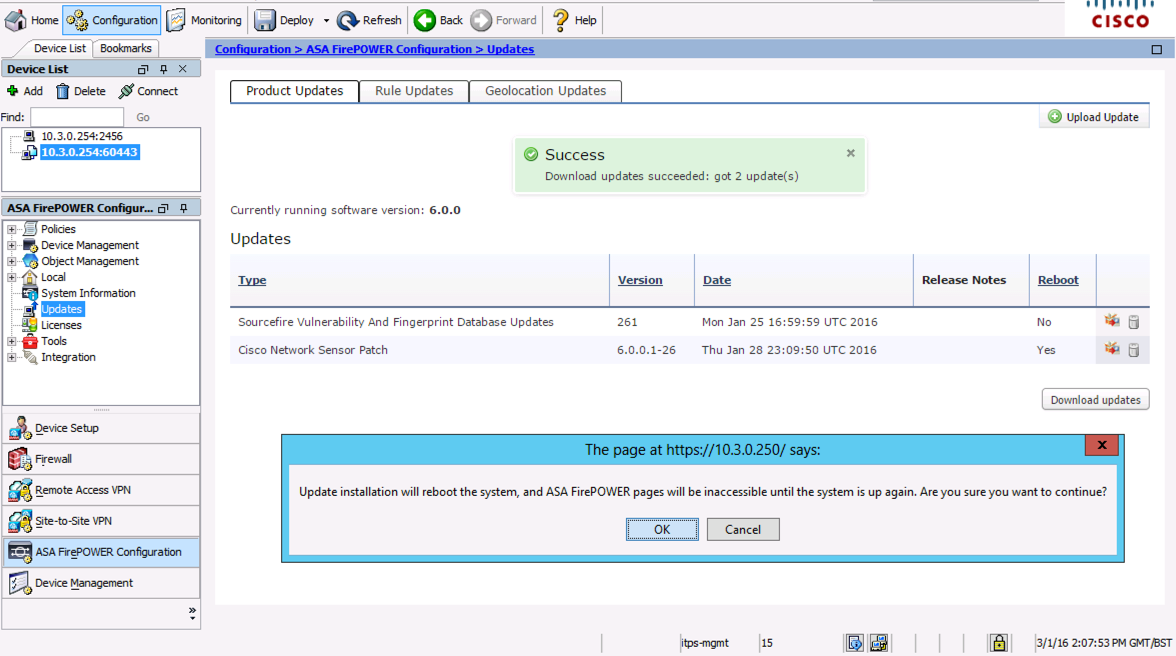Click the Deploy save icon

coord(265,20)
